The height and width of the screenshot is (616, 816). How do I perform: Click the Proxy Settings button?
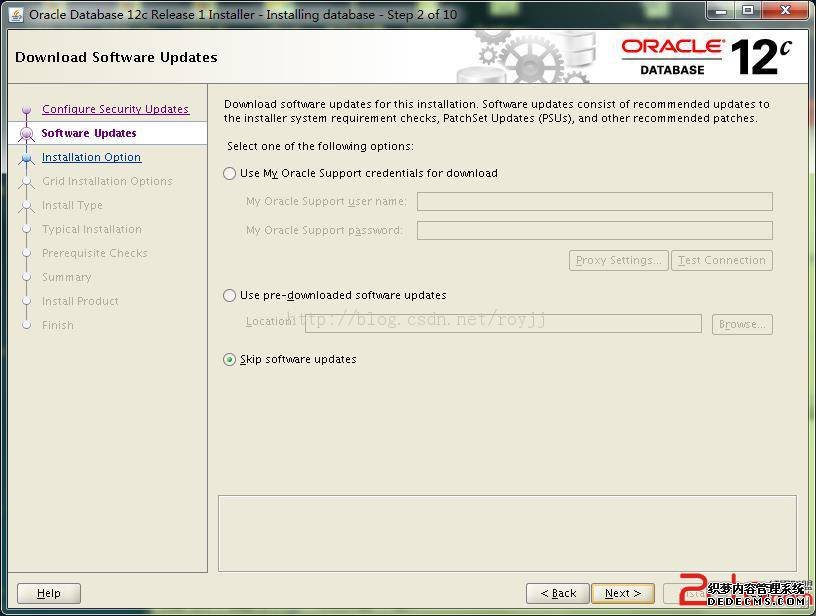point(618,260)
